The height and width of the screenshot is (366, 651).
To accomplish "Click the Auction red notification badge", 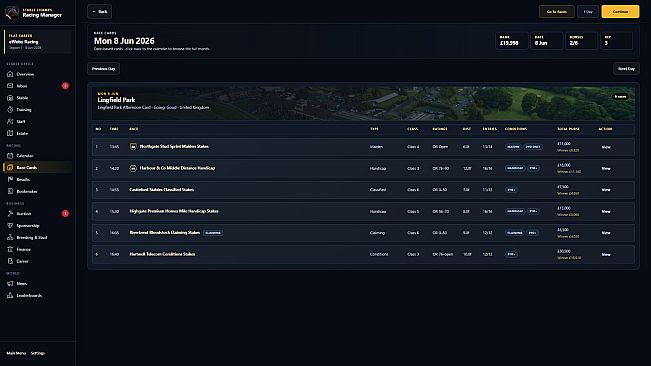I will (65, 214).
